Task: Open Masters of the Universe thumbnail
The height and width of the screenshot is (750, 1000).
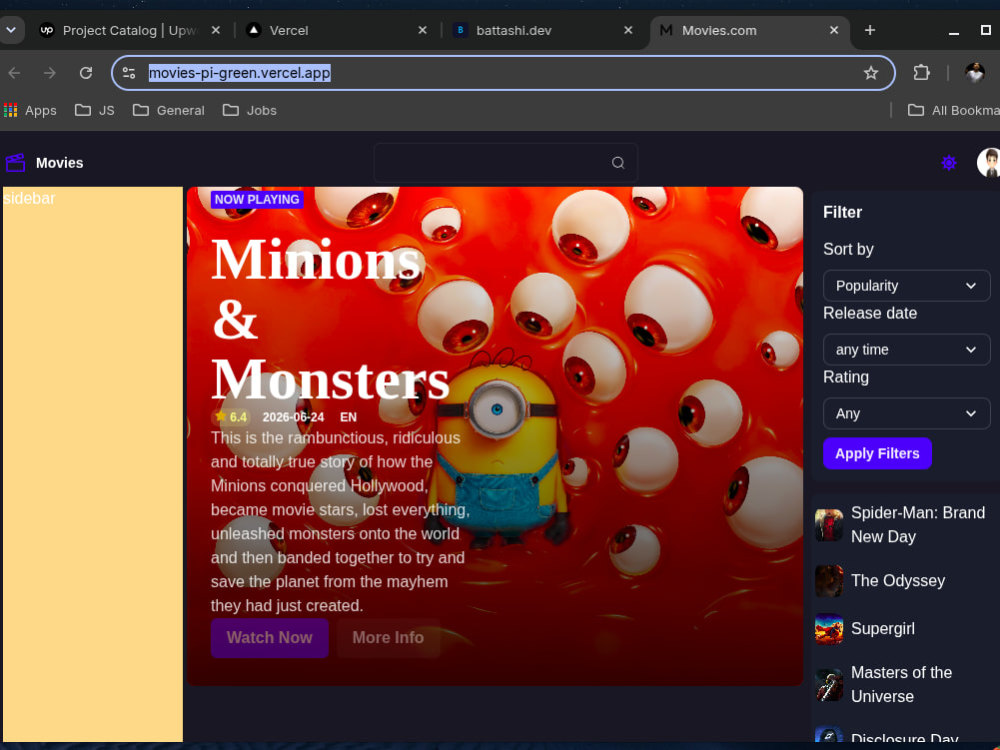Action: pos(828,684)
